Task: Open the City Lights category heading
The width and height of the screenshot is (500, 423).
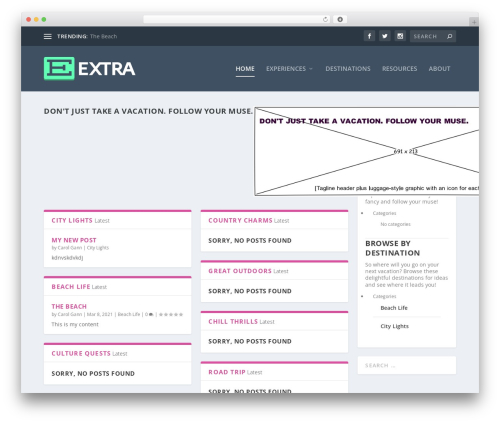Action: coord(72,220)
